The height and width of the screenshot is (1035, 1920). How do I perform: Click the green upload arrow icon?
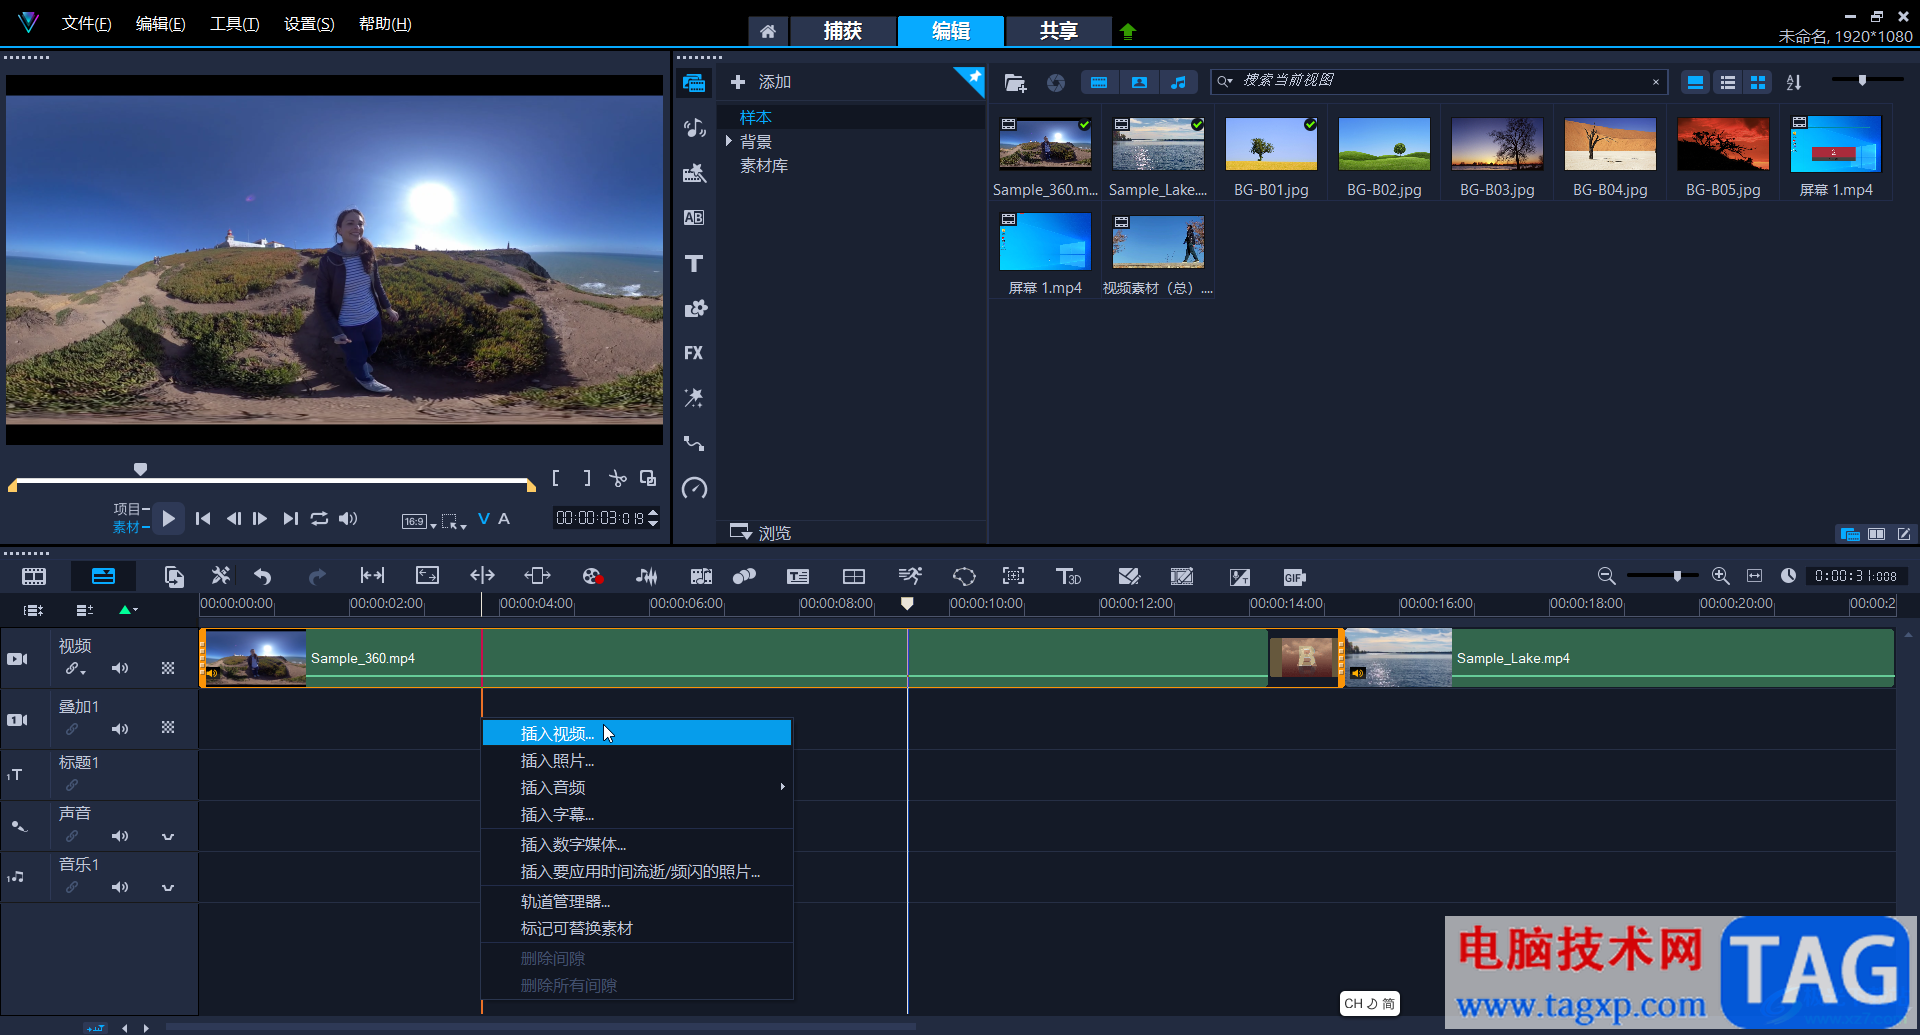[1128, 31]
